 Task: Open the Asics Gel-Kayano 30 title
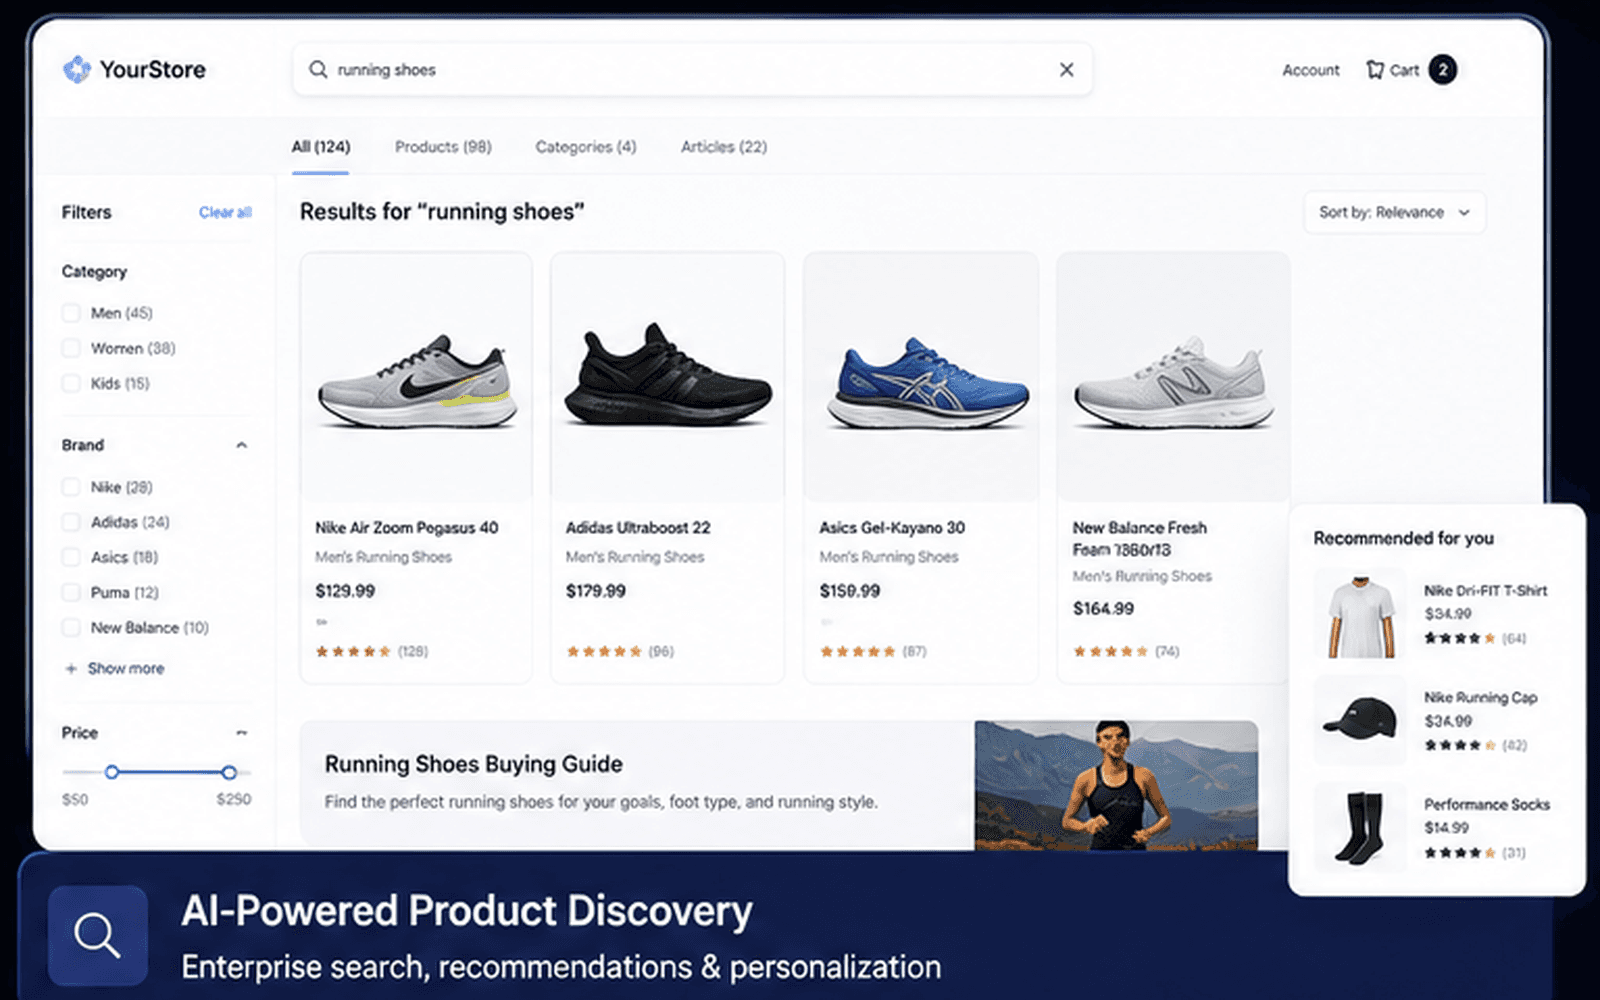pyautogui.click(x=892, y=527)
